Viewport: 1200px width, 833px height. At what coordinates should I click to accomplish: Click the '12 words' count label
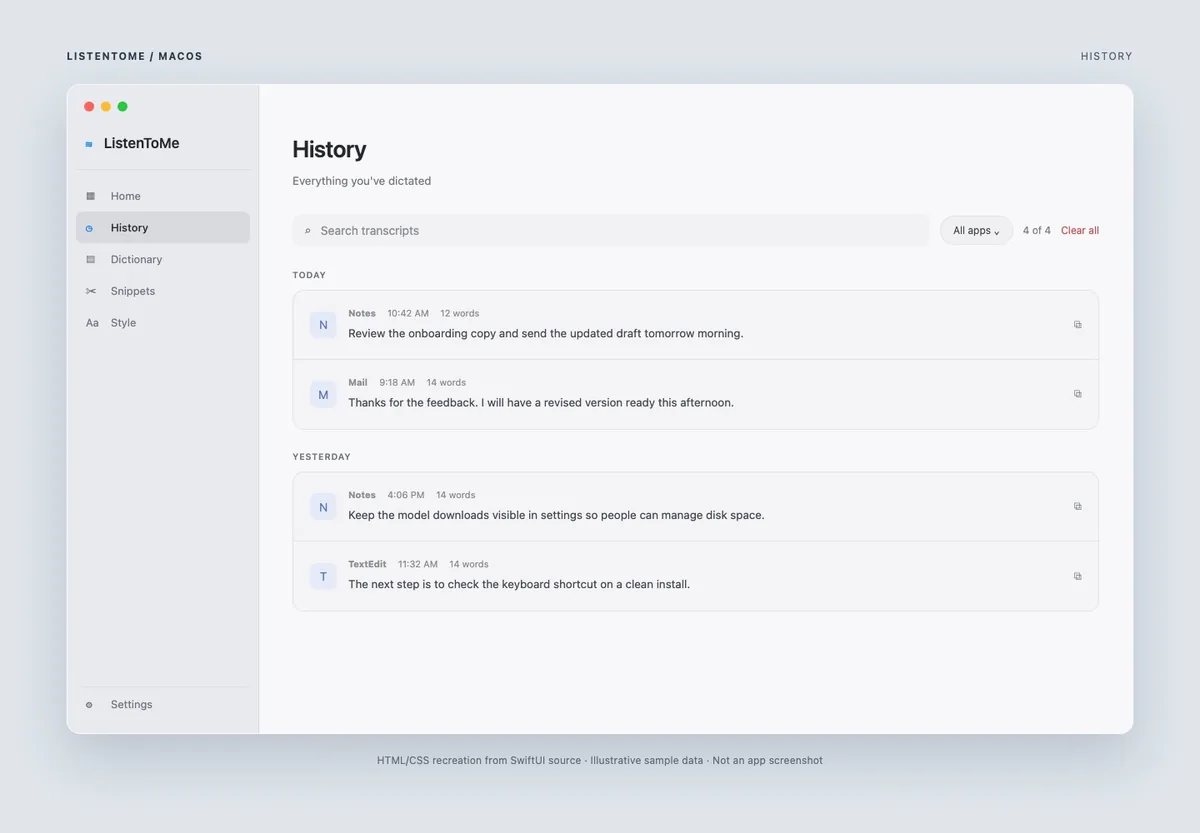click(x=460, y=313)
